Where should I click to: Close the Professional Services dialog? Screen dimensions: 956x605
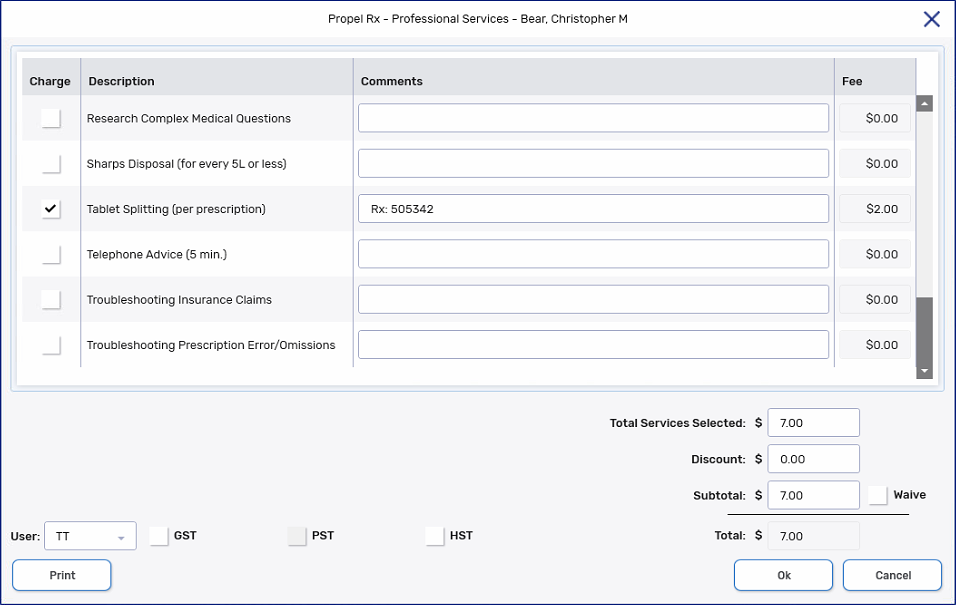click(x=930, y=18)
